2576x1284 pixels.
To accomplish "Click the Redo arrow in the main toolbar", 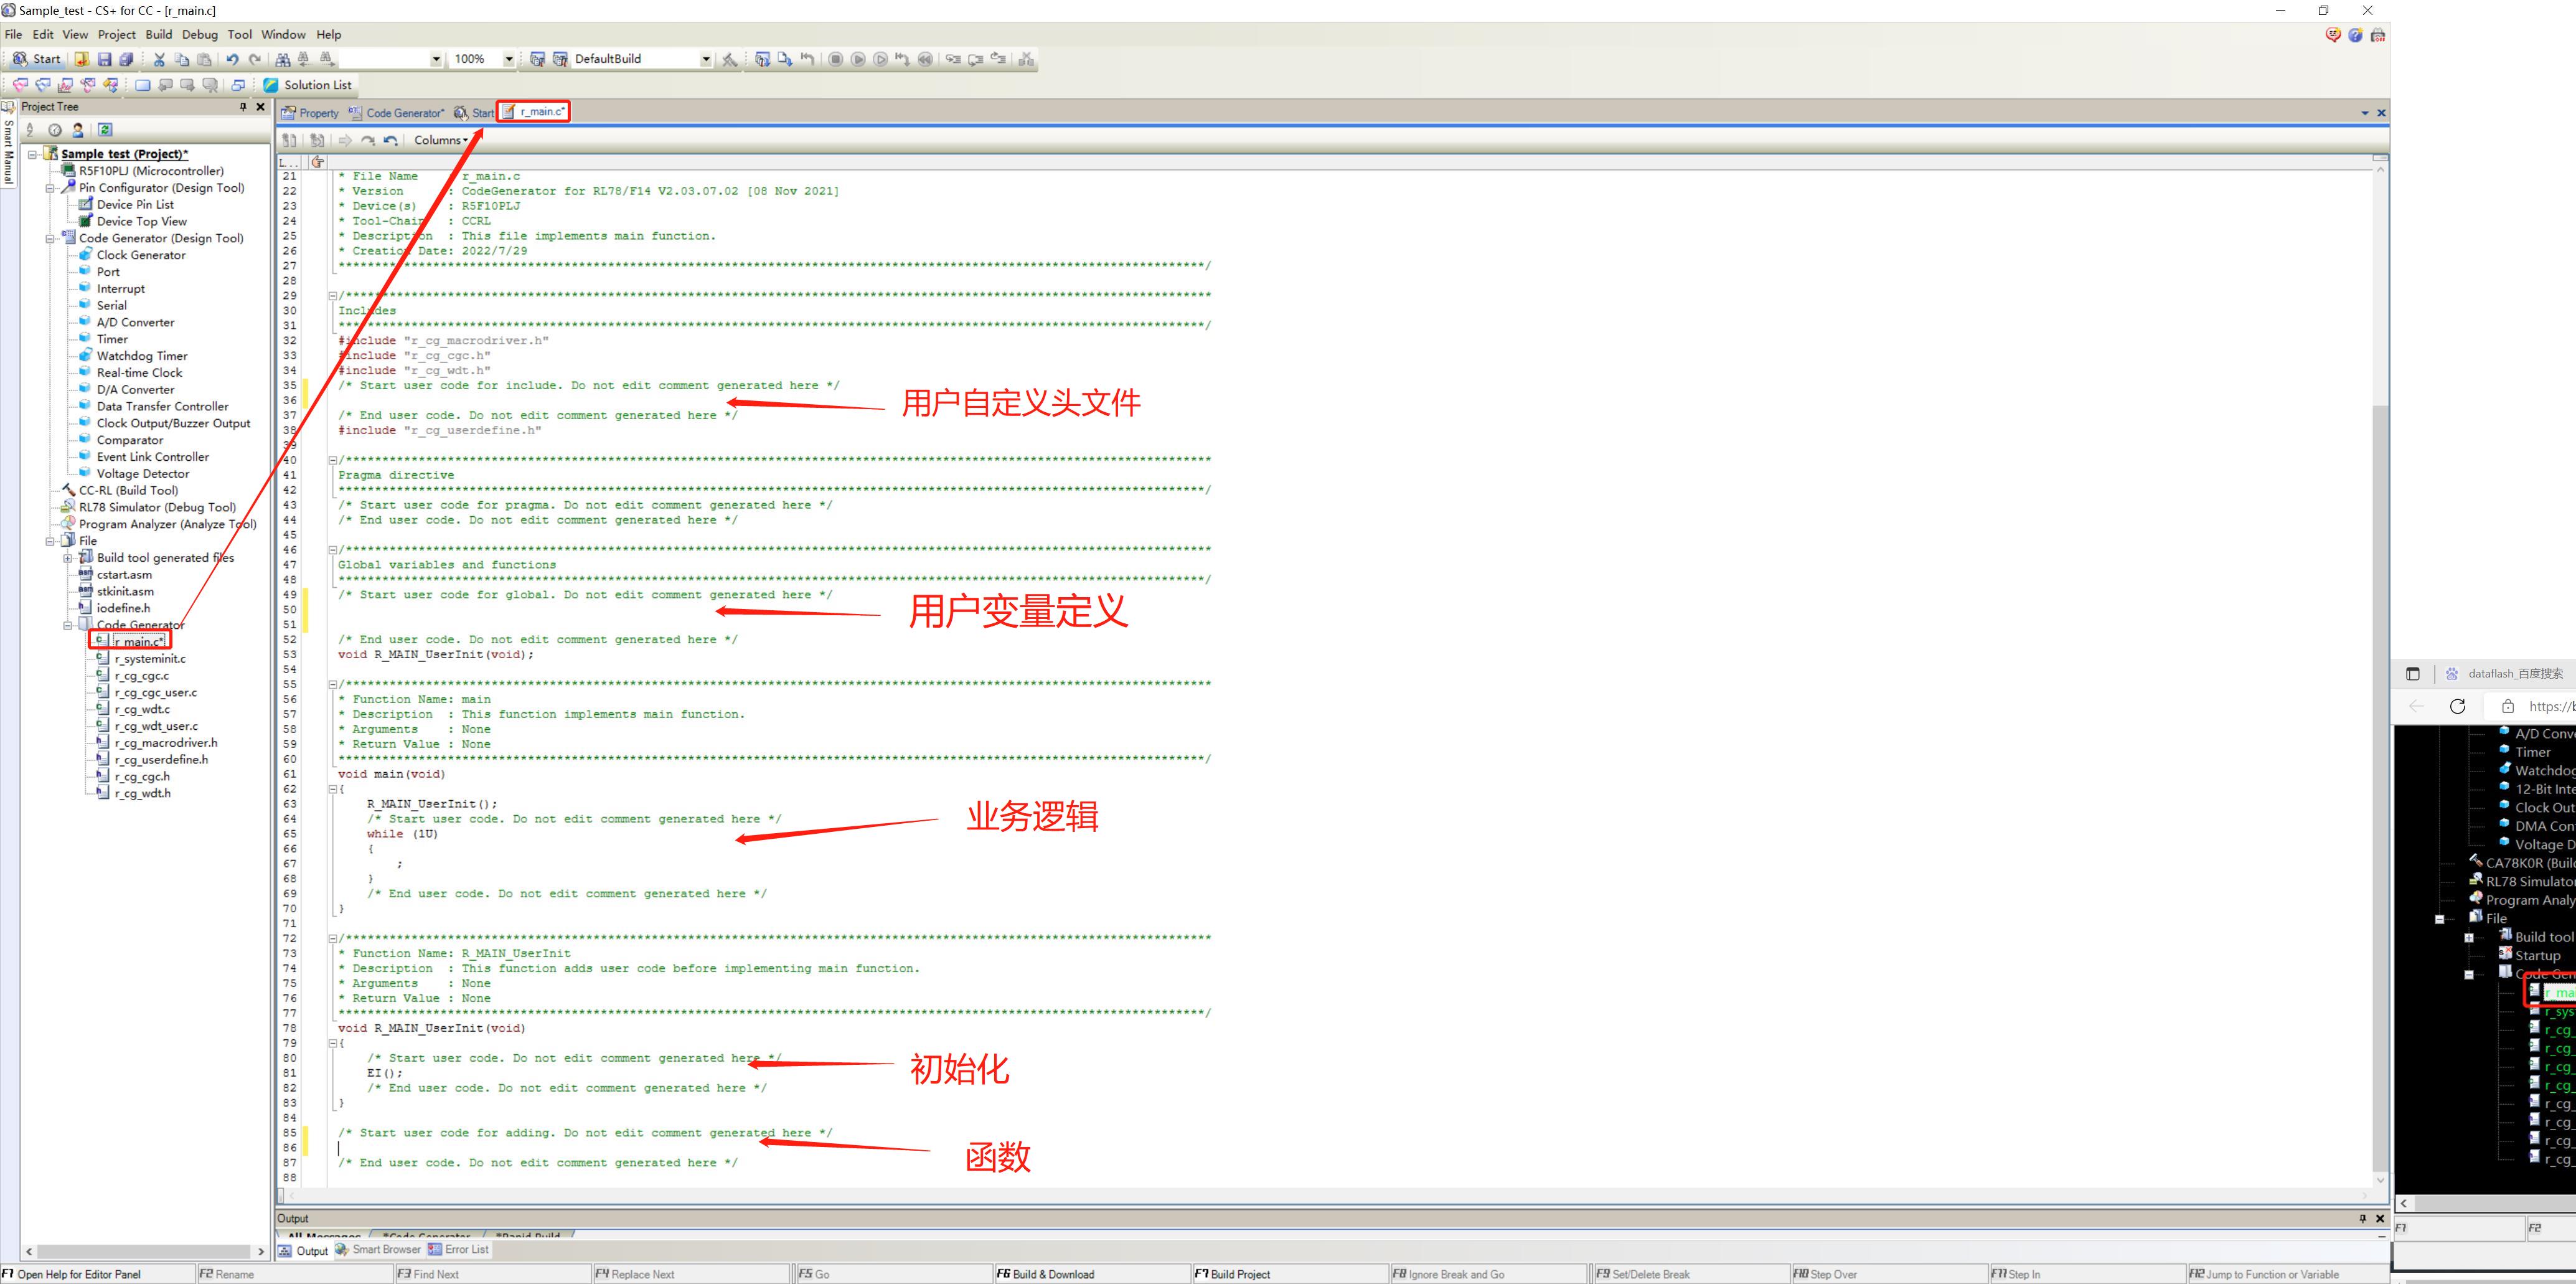I will point(255,59).
